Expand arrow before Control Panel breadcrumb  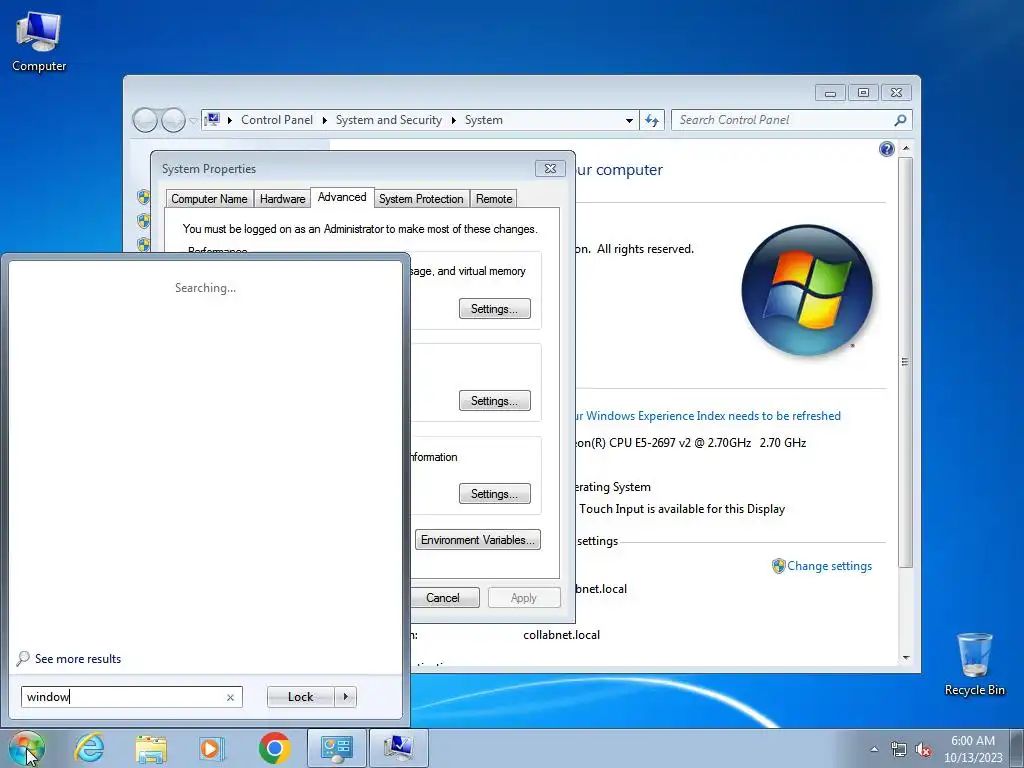pos(230,120)
